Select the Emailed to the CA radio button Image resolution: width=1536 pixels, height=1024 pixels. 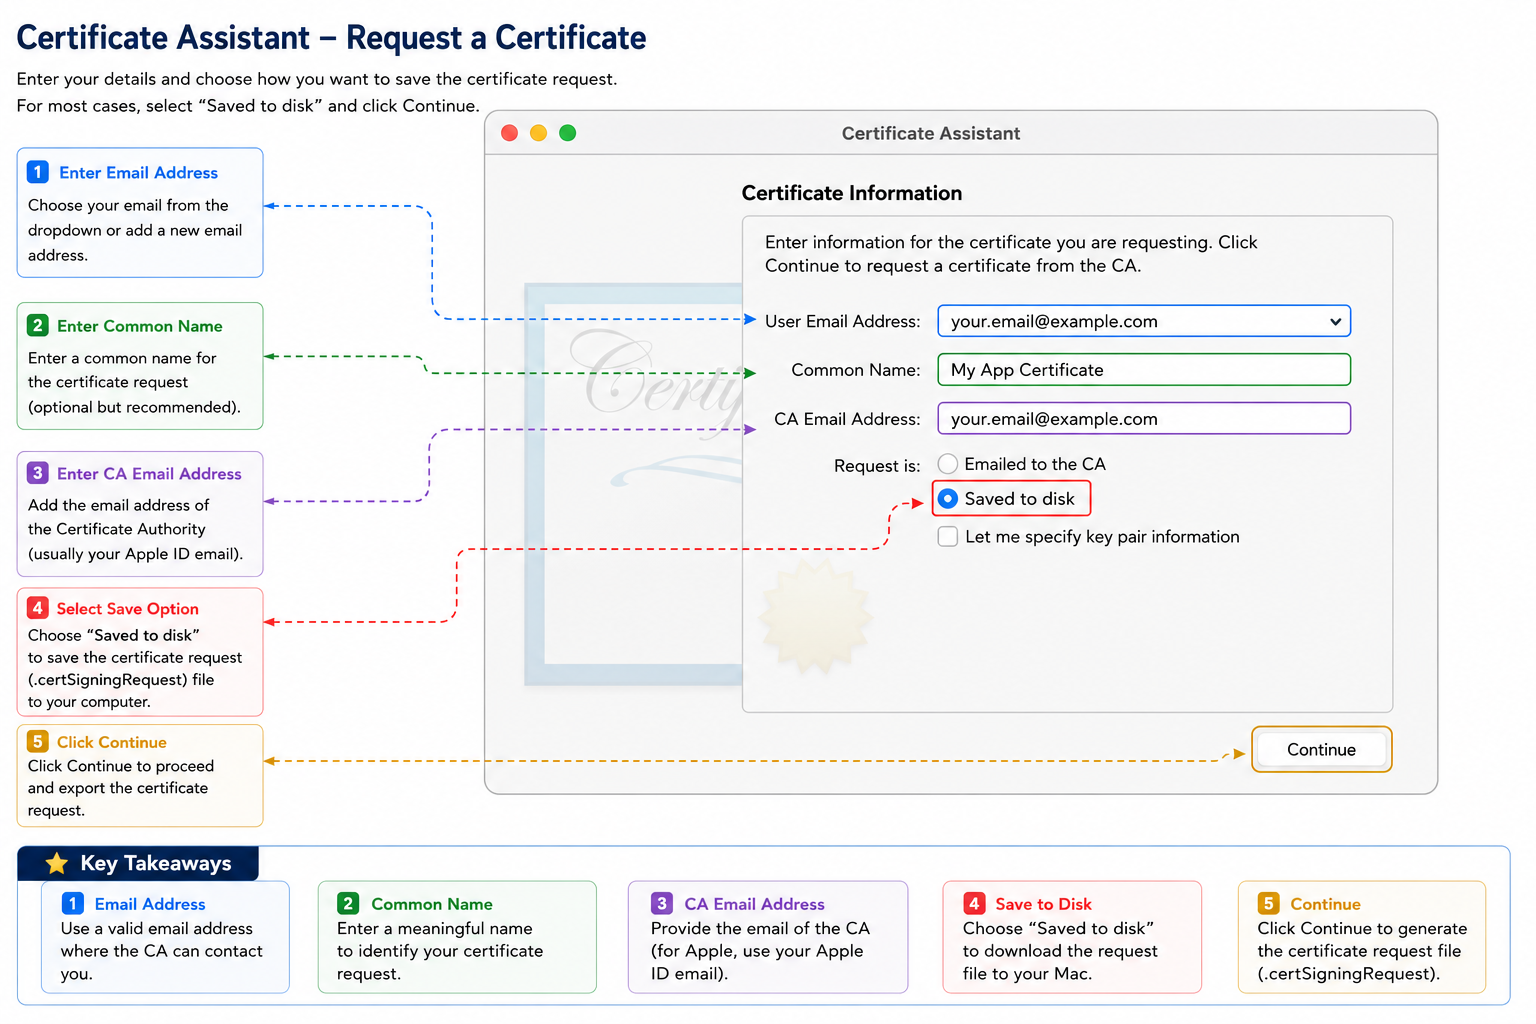[x=948, y=464]
